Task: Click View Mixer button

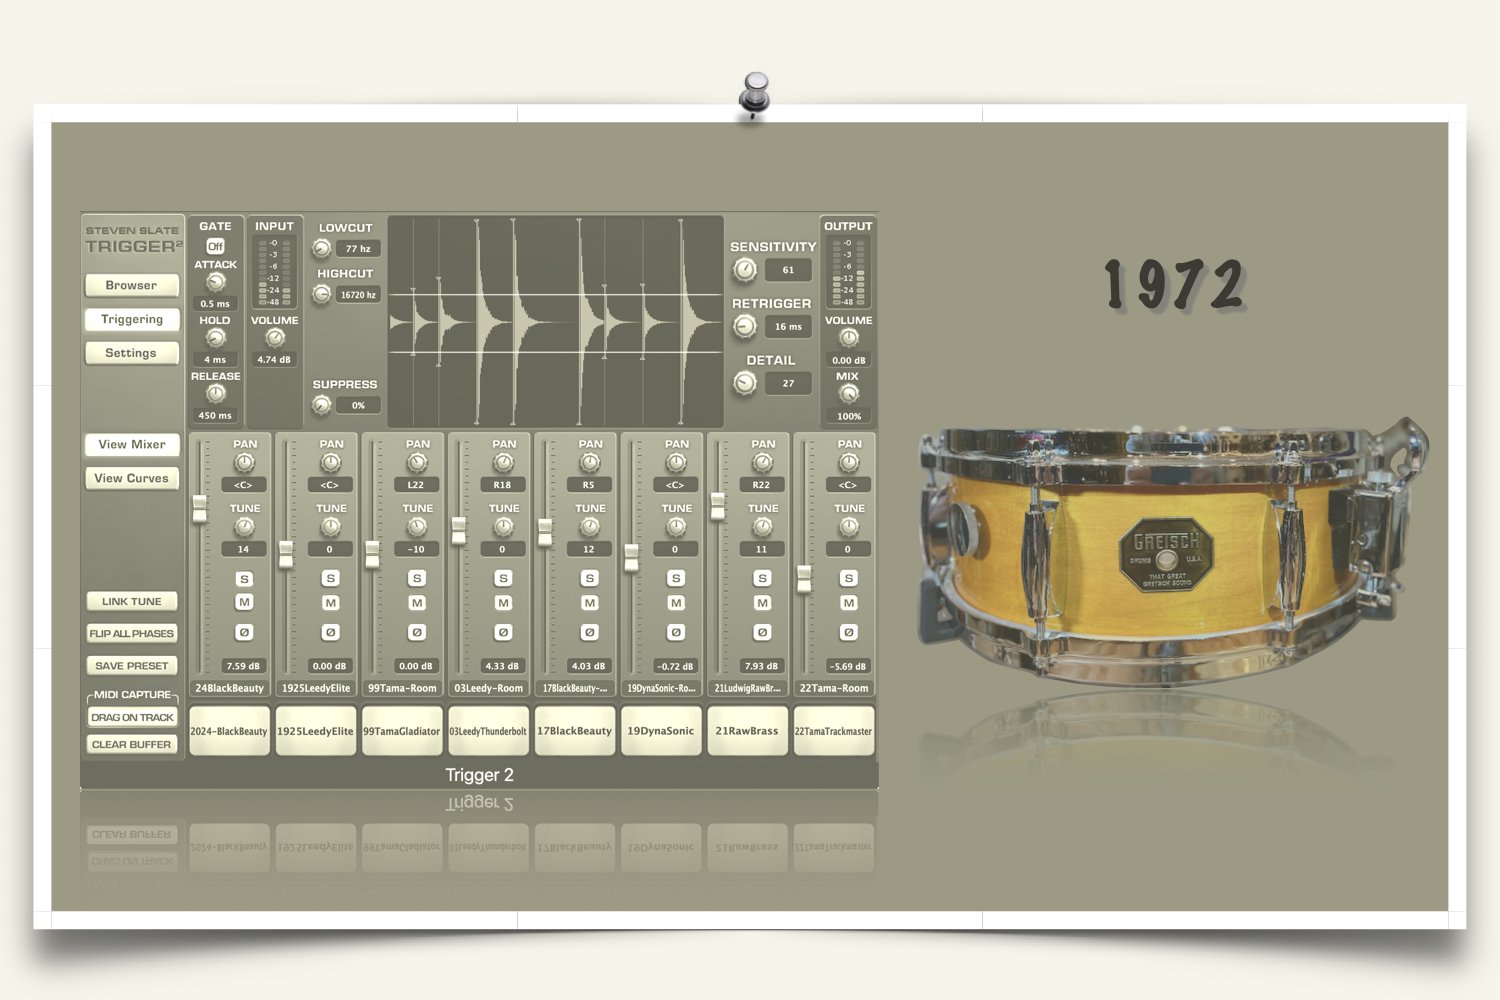Action: tap(132, 444)
